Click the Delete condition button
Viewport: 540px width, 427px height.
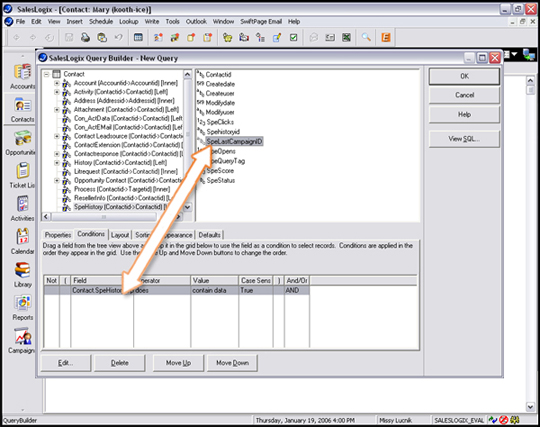click(120, 363)
